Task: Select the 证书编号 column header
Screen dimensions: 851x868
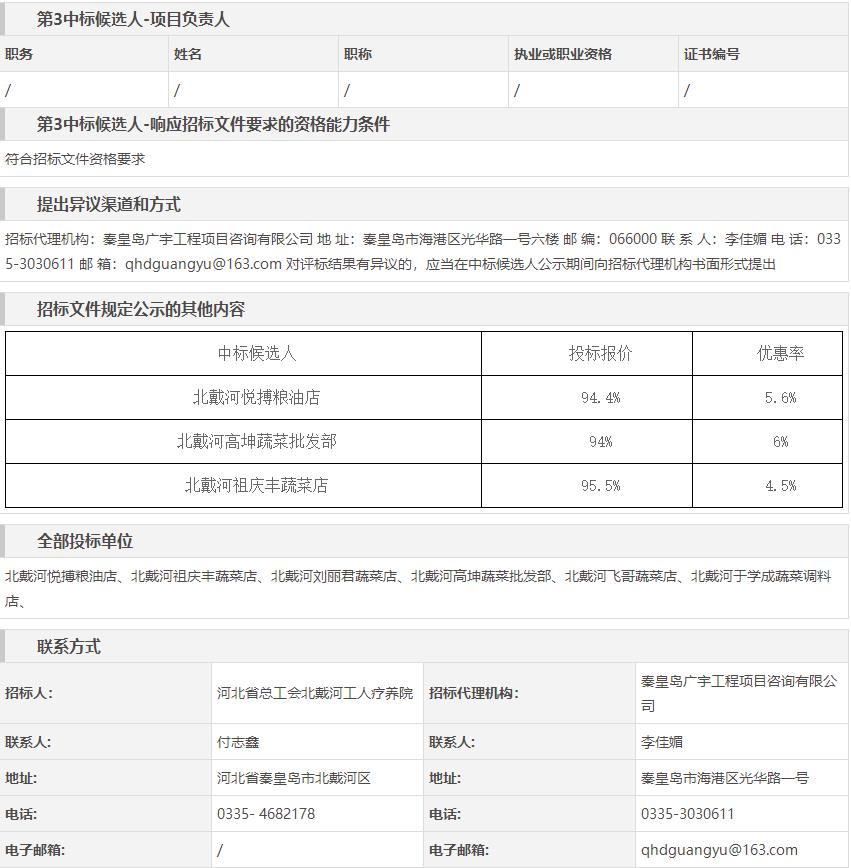Action: [x=711, y=54]
